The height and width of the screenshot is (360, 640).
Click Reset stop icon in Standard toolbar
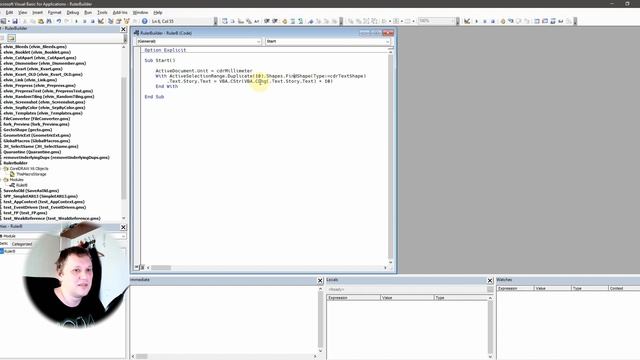[x=93, y=21]
